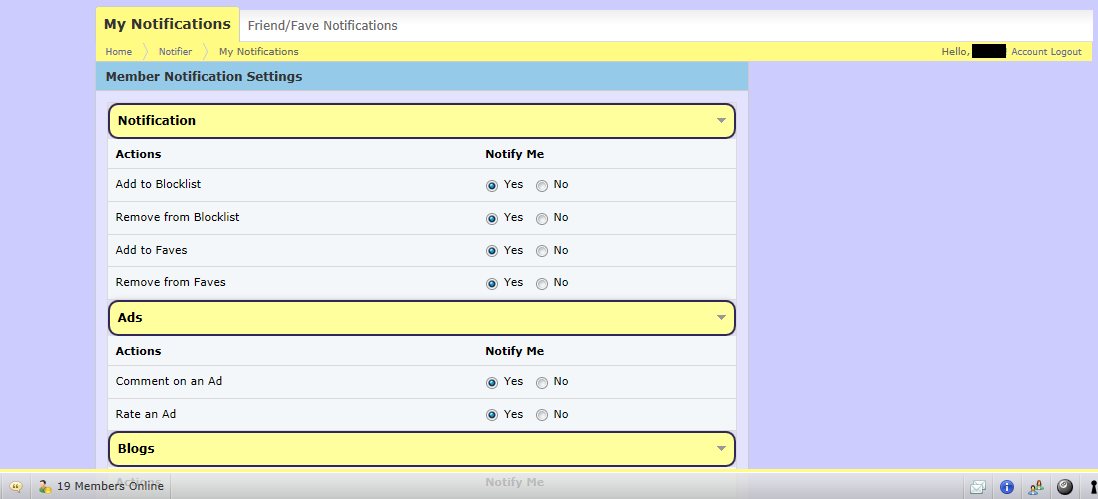The width and height of the screenshot is (1098, 499).
Task: Collapse the Ads section arrow
Action: (721, 318)
